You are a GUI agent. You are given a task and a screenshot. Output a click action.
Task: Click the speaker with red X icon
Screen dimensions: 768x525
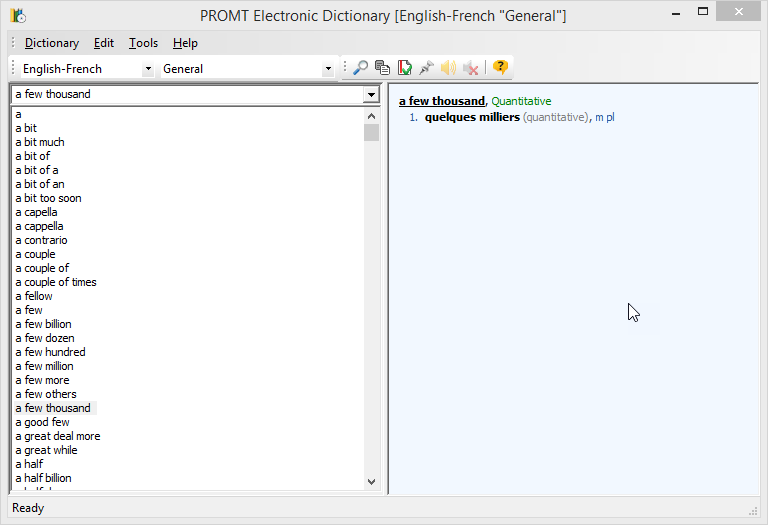(471, 68)
